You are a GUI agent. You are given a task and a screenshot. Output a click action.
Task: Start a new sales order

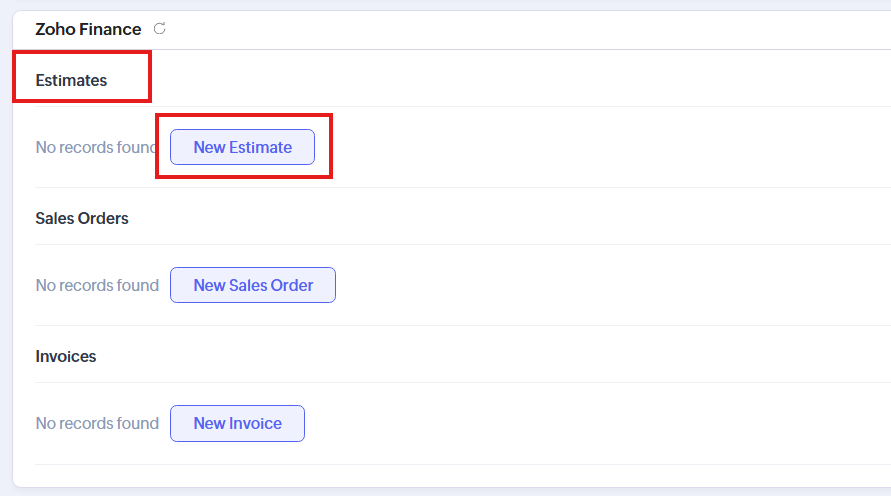pos(252,285)
